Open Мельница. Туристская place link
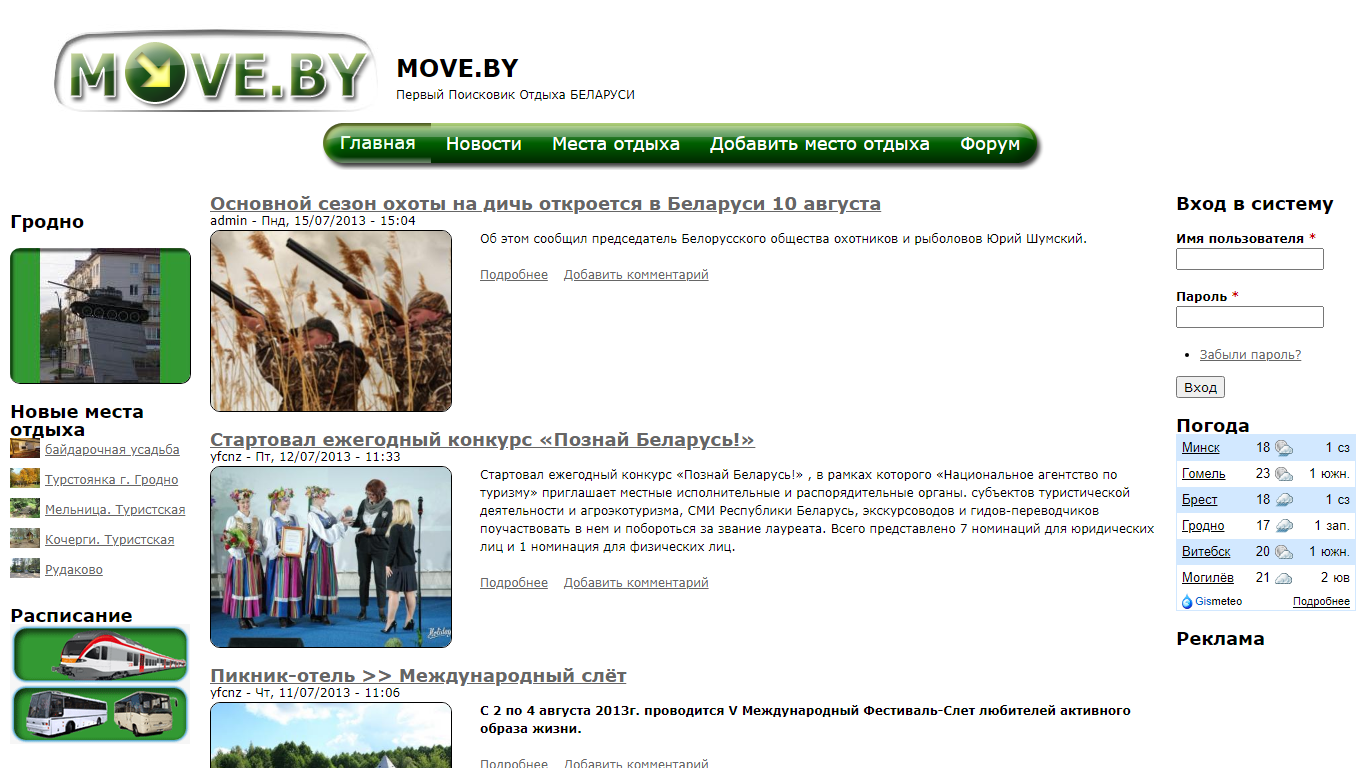 (115, 510)
